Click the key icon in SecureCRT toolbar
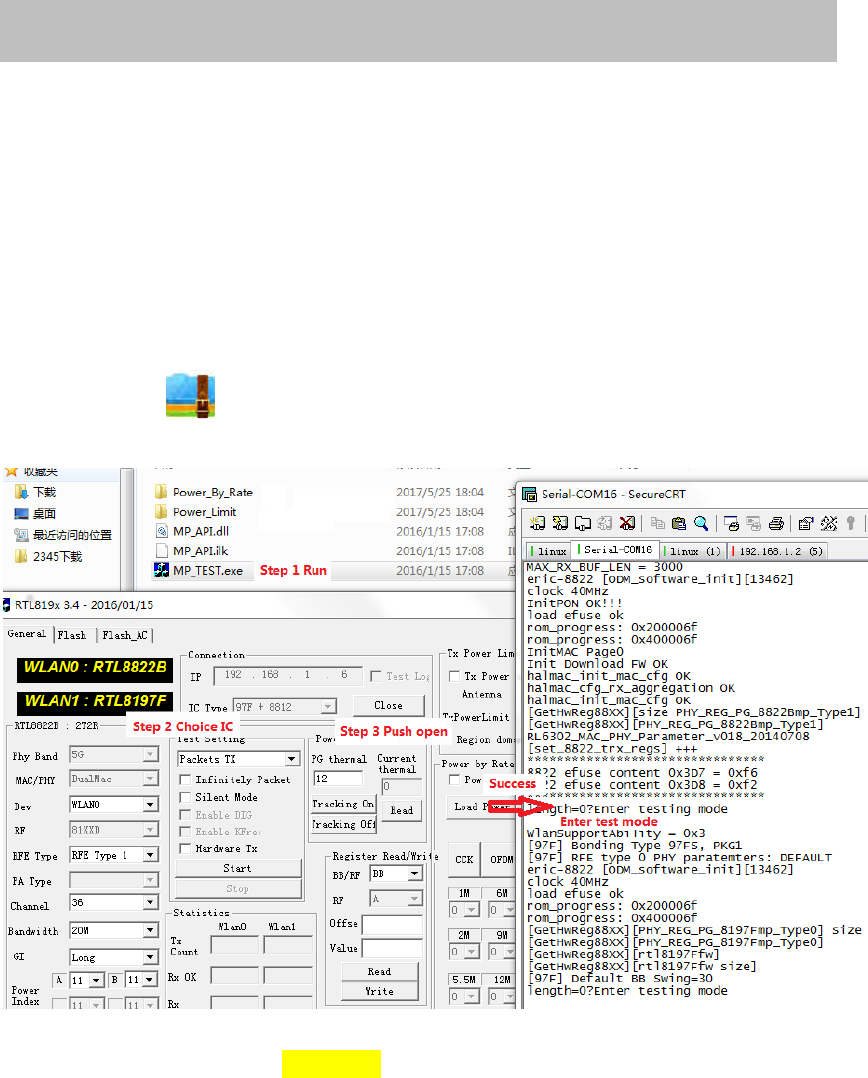 pos(851,523)
